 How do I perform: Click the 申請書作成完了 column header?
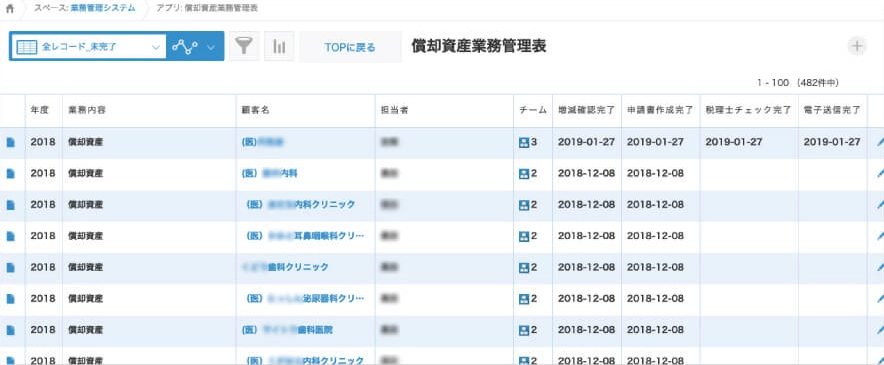(x=660, y=111)
